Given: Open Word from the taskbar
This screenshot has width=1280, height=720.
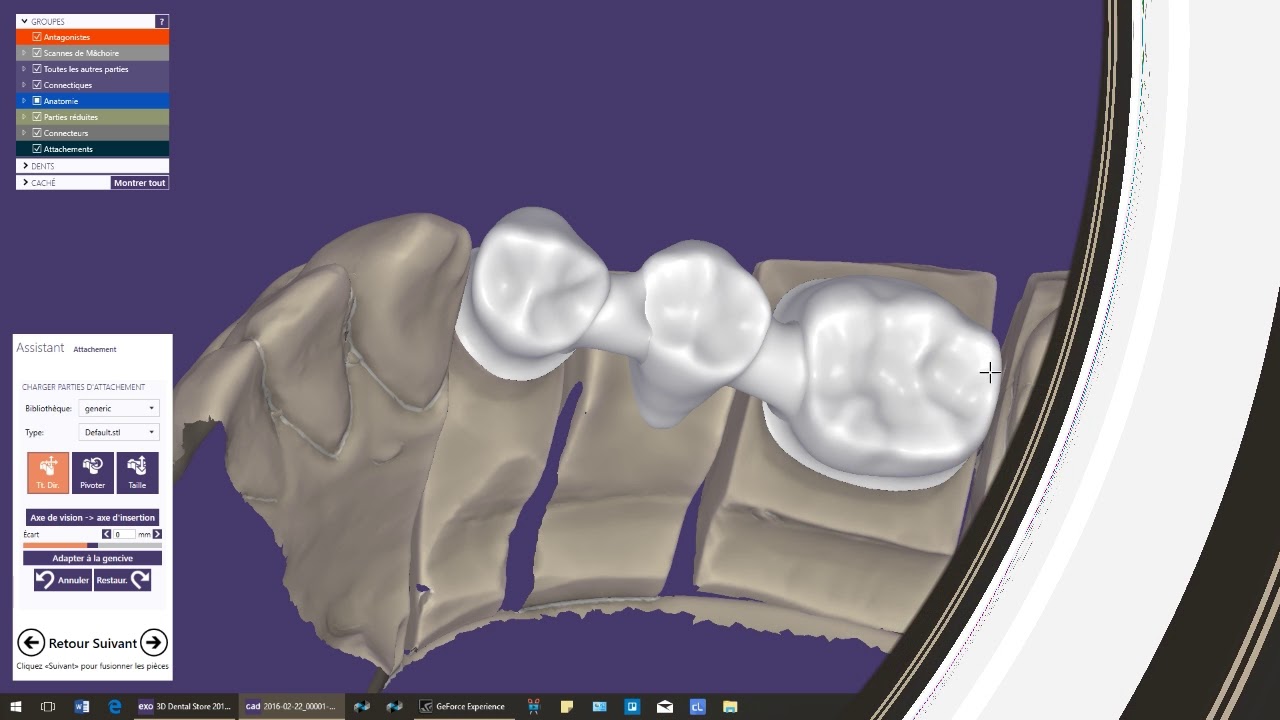Looking at the screenshot, I should coord(82,706).
